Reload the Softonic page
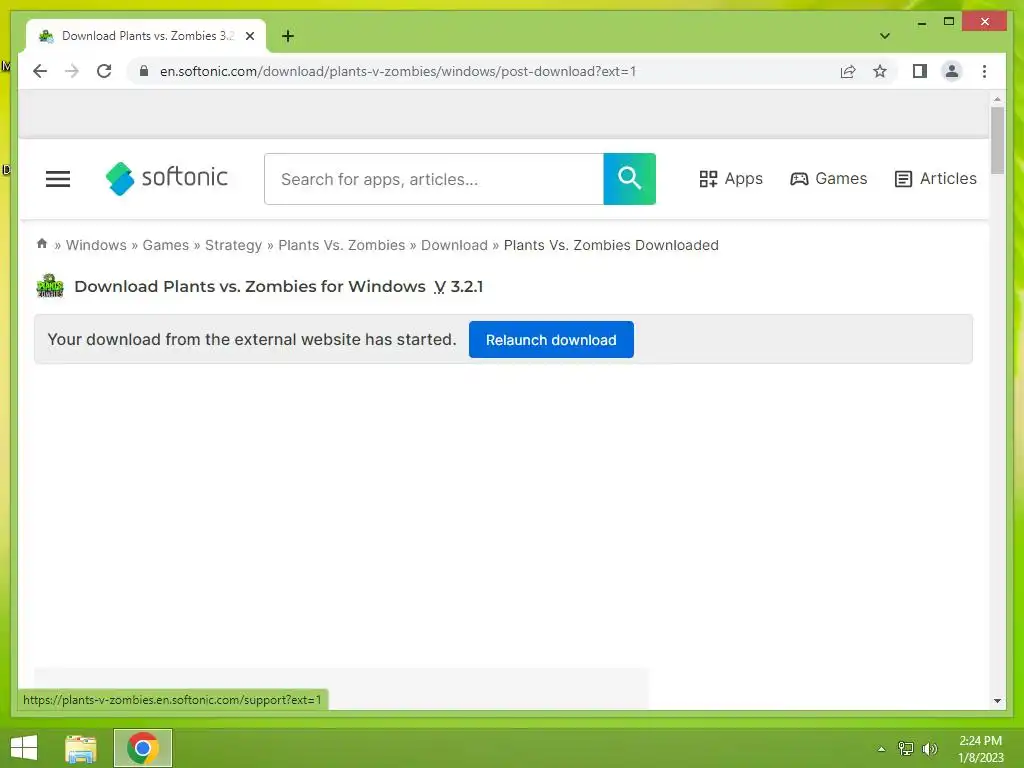Viewport: 1024px width, 768px height. point(104,71)
